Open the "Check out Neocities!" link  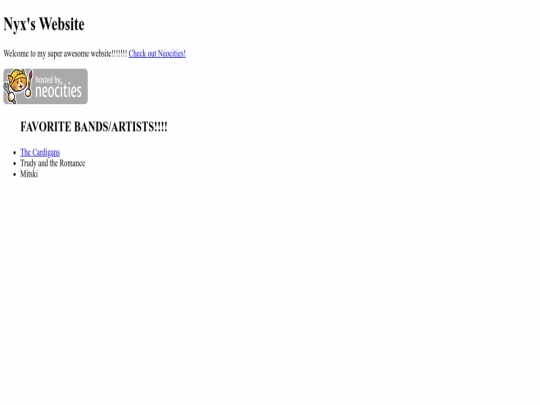pos(157,53)
